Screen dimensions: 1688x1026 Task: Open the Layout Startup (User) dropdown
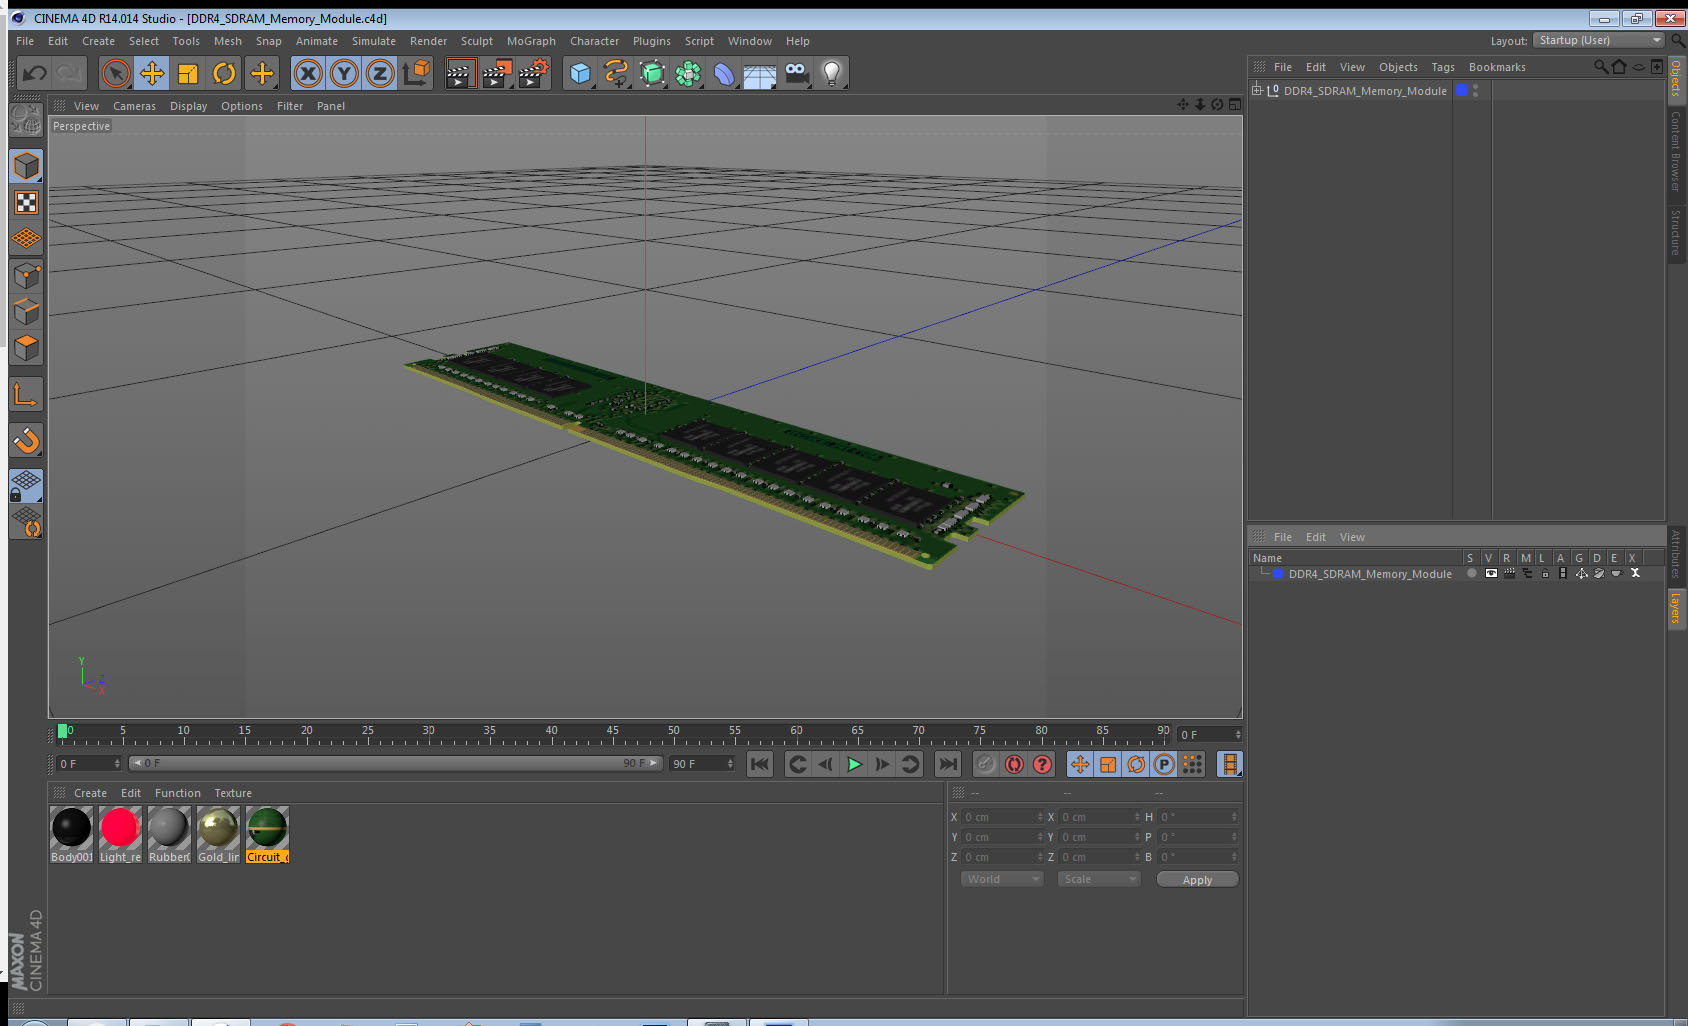1599,40
